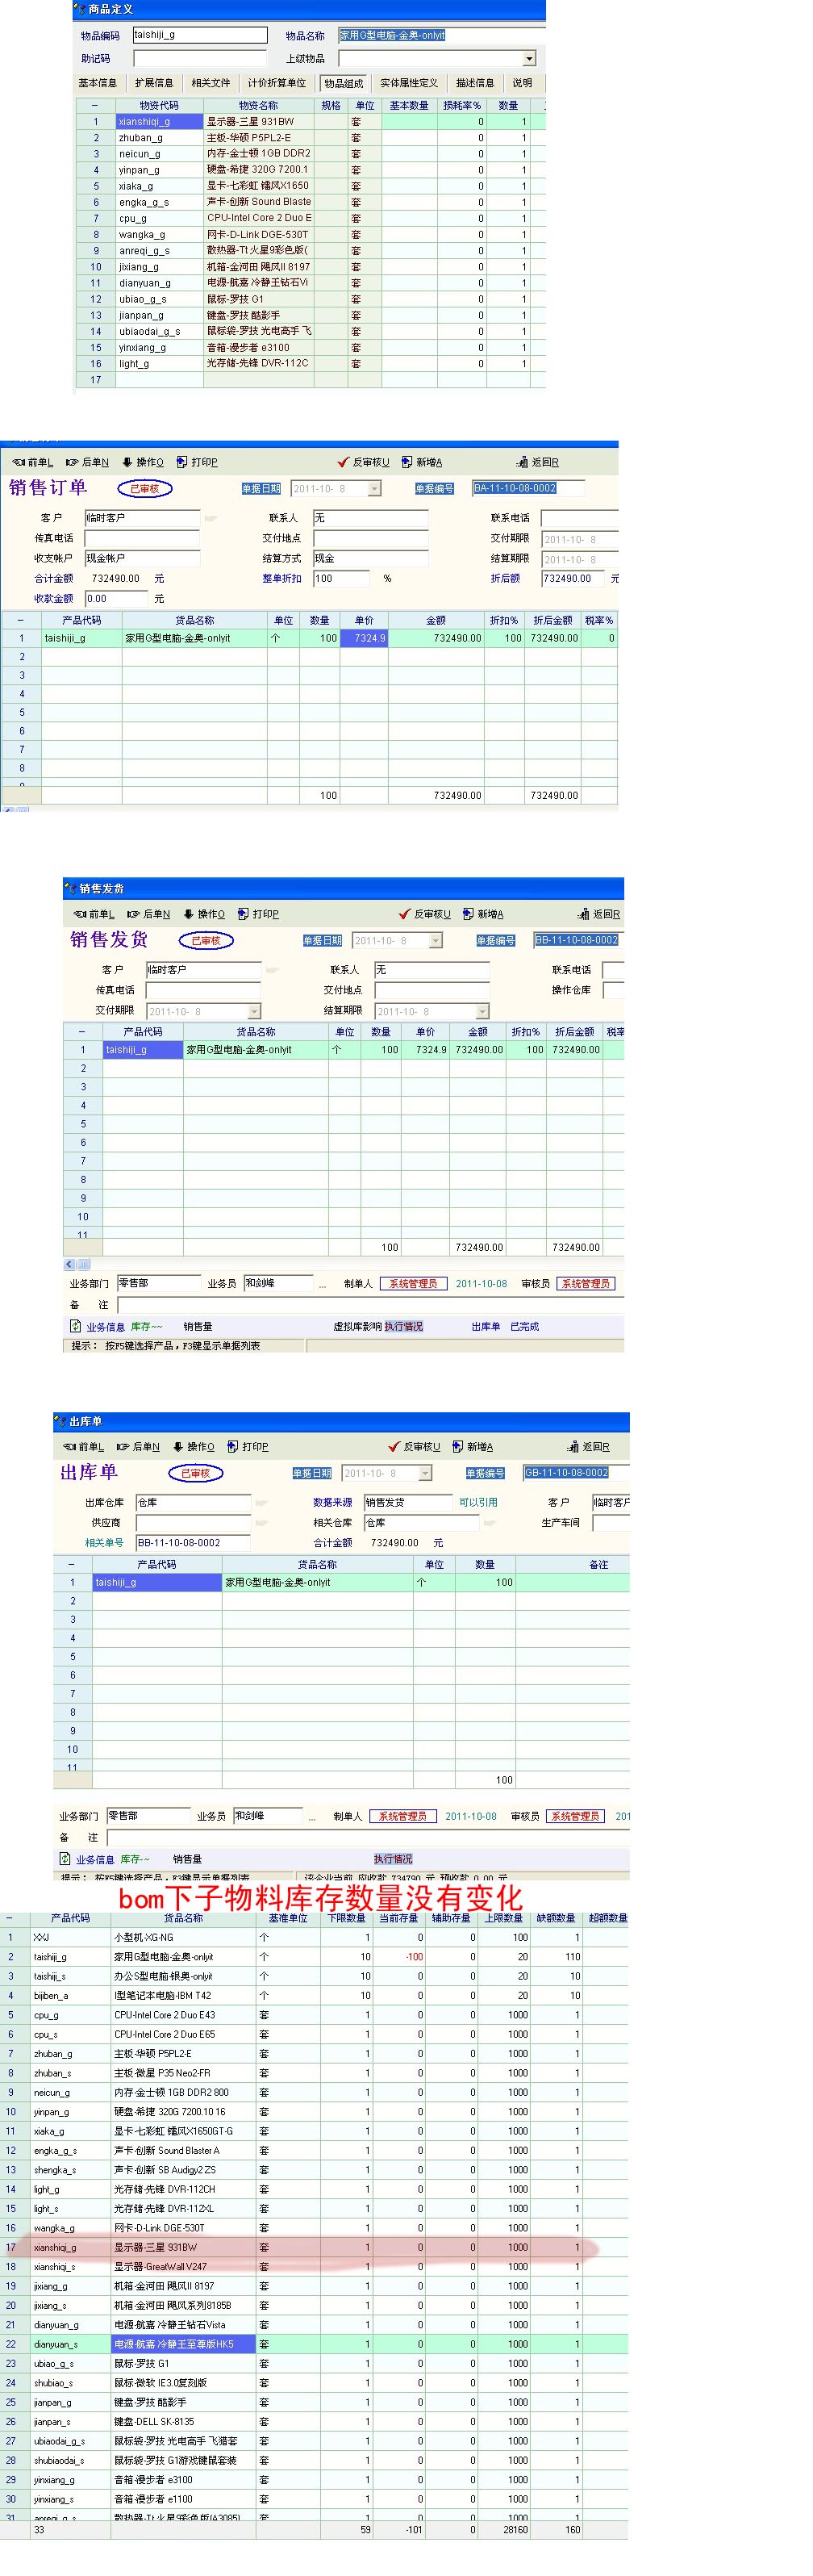Screen dimensions: 813x2576
Task: Switch to the 基本信息 tab
Action: pos(98,83)
